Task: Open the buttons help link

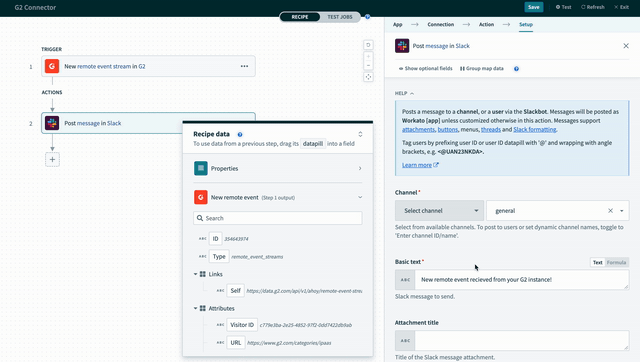Action: [448, 129]
